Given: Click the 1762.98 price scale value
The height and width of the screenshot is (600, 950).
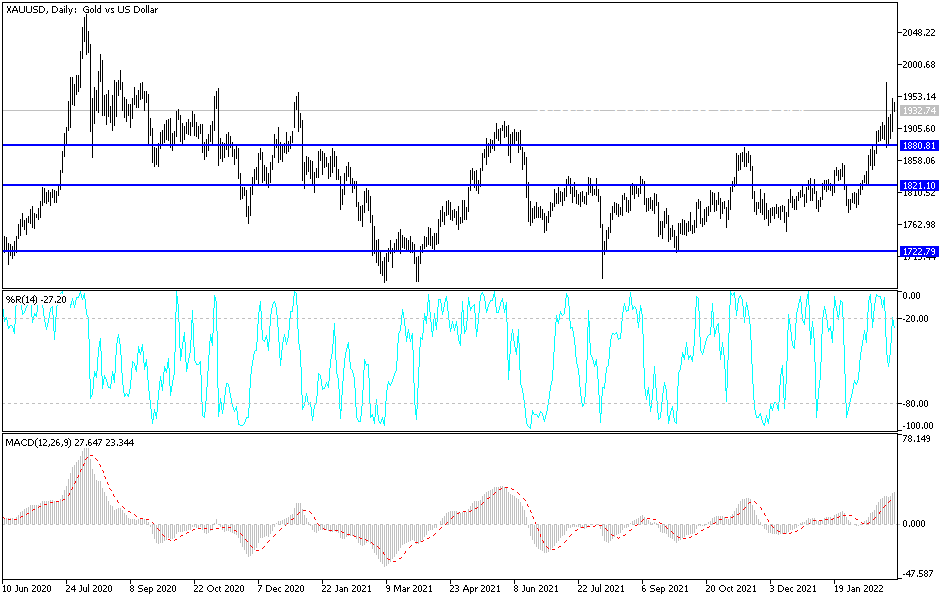Looking at the screenshot, I should pyautogui.click(x=919, y=225).
